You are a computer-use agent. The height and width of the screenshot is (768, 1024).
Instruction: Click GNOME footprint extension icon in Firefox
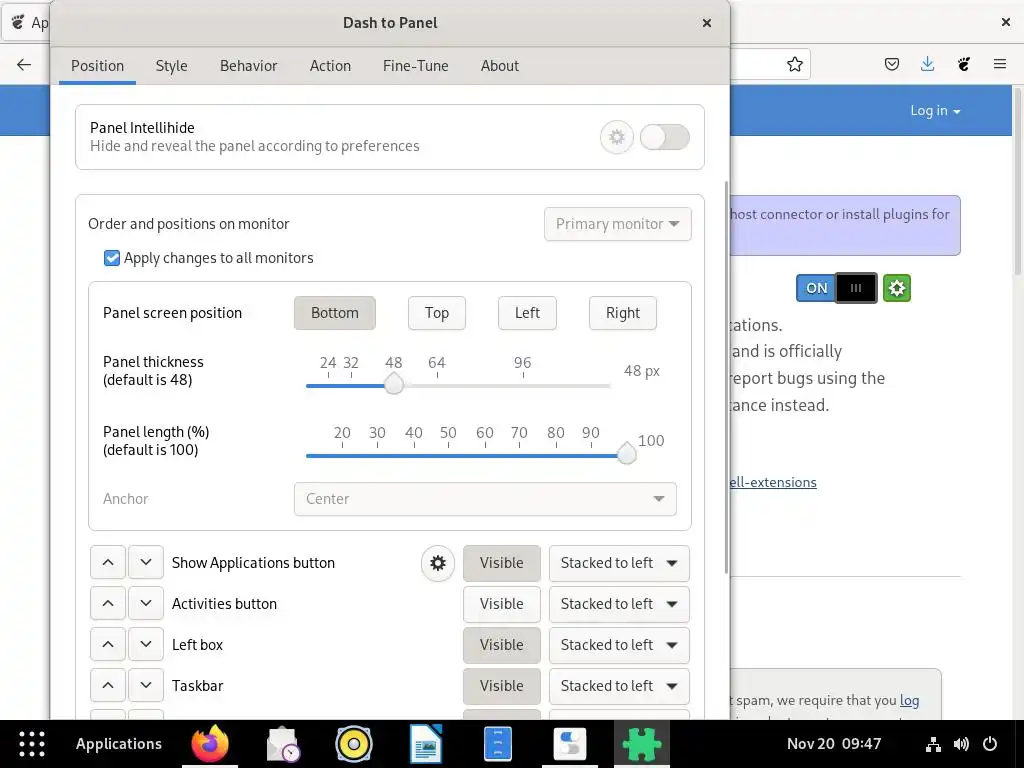point(964,64)
